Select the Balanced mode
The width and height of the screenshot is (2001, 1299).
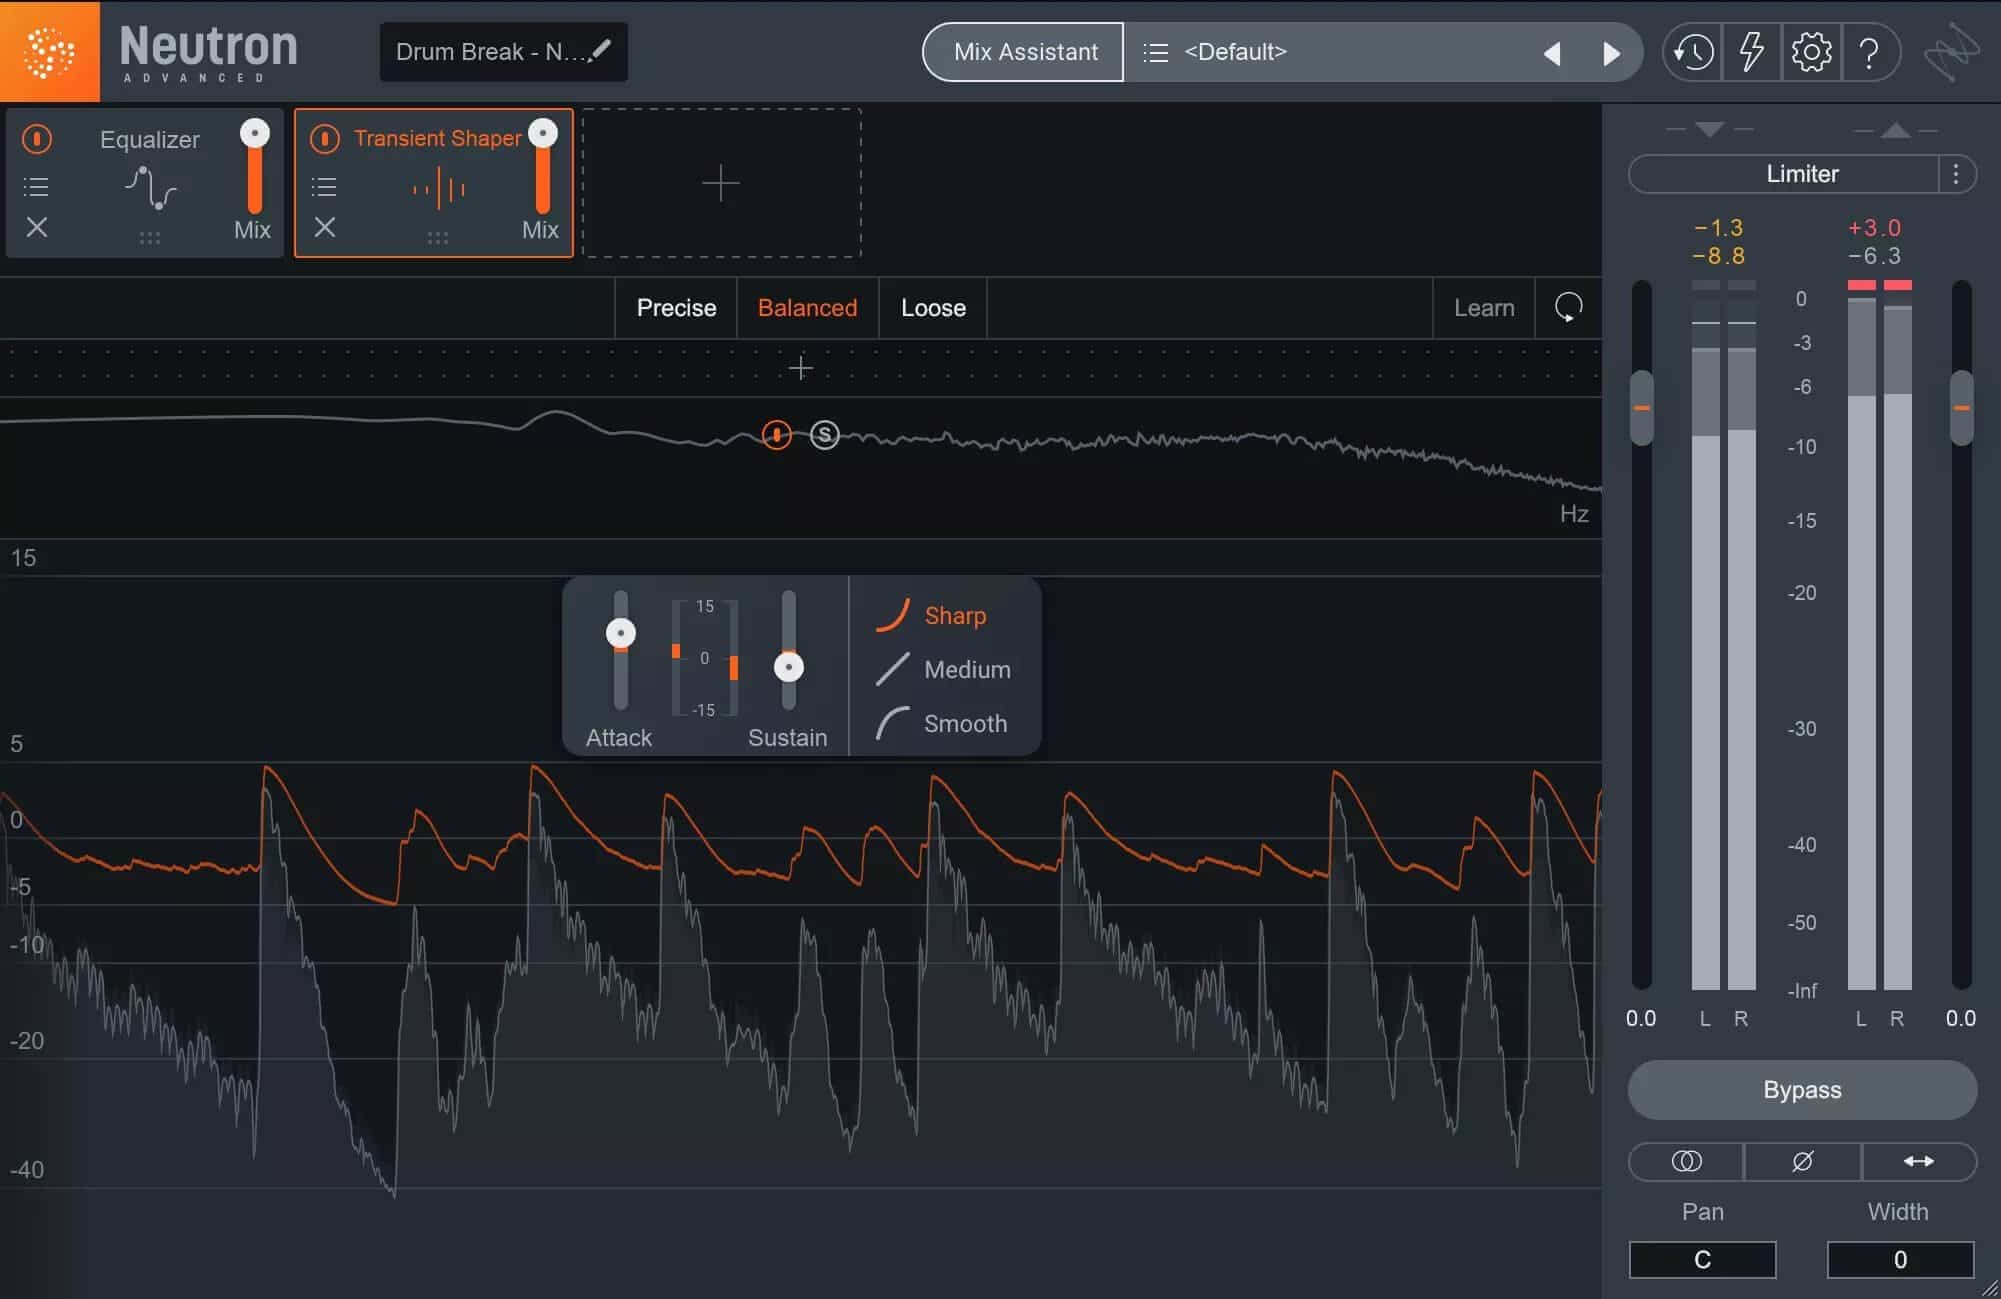[x=807, y=308]
